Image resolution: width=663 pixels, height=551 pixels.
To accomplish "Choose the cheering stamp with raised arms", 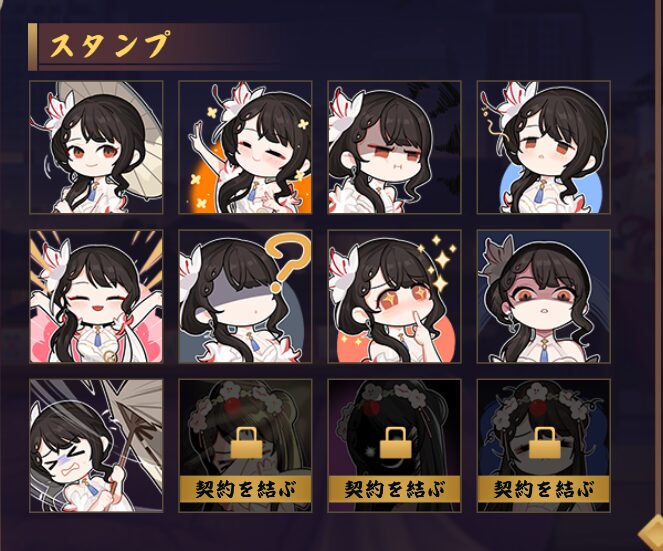I will (x=96, y=296).
